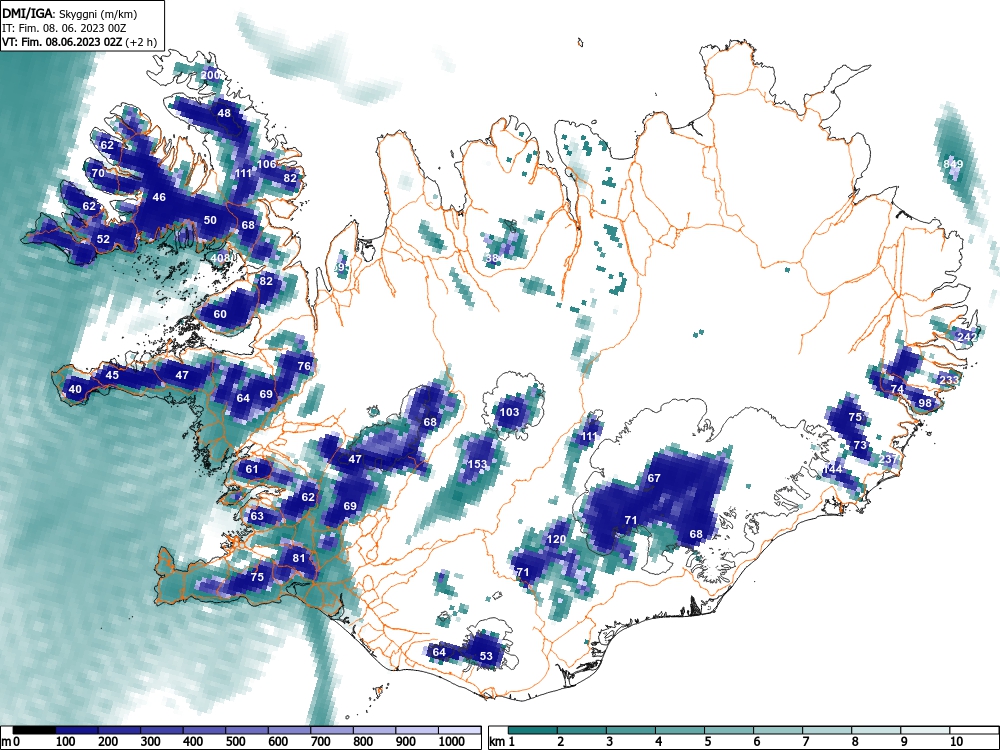Click the visibility value '67' on the glacier
Screen dimensions: 1000x750
coord(654,478)
